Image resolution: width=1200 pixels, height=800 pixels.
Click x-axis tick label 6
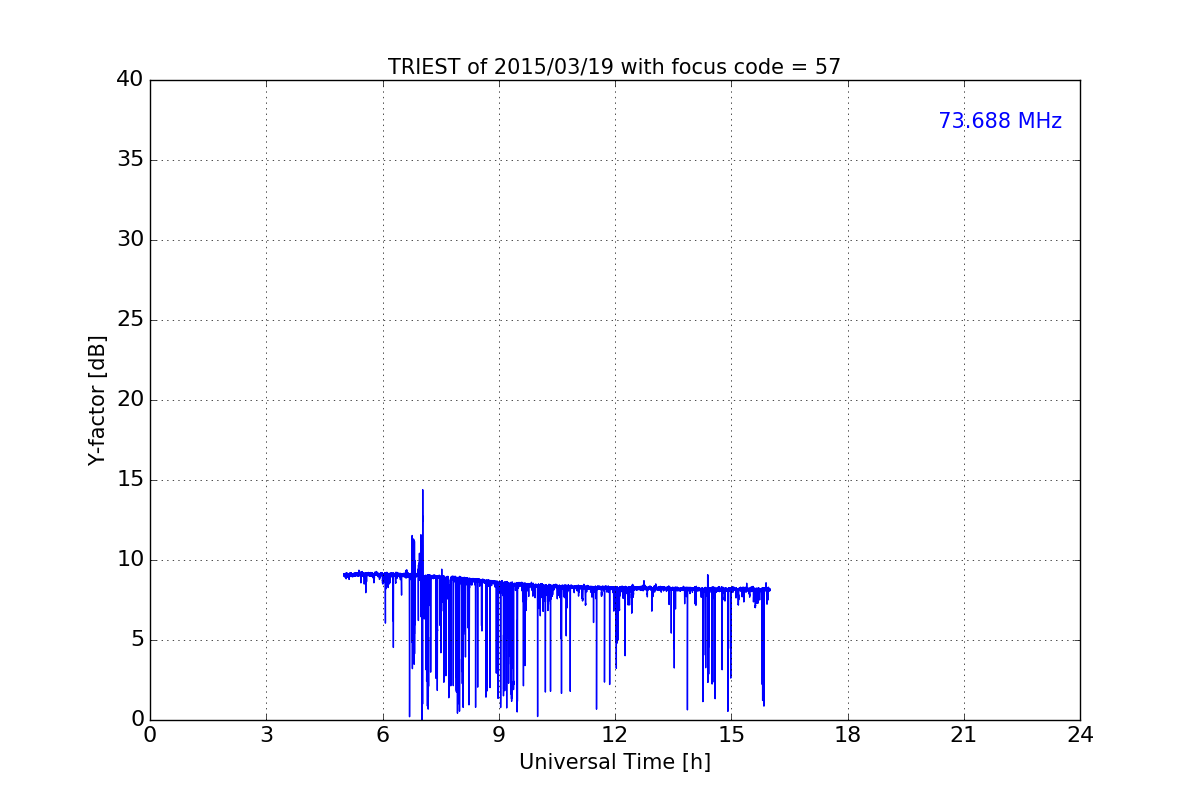pyautogui.click(x=382, y=735)
